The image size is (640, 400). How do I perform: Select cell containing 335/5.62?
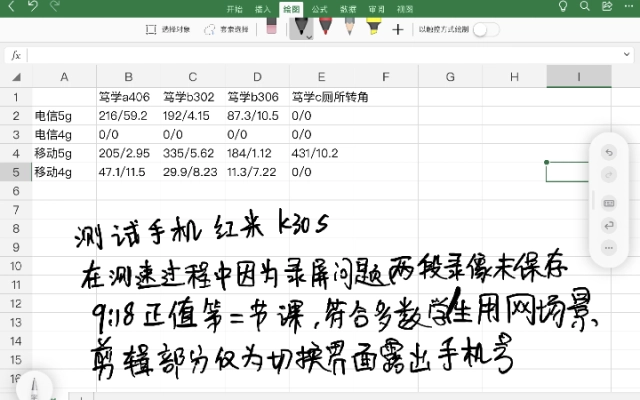coord(193,153)
